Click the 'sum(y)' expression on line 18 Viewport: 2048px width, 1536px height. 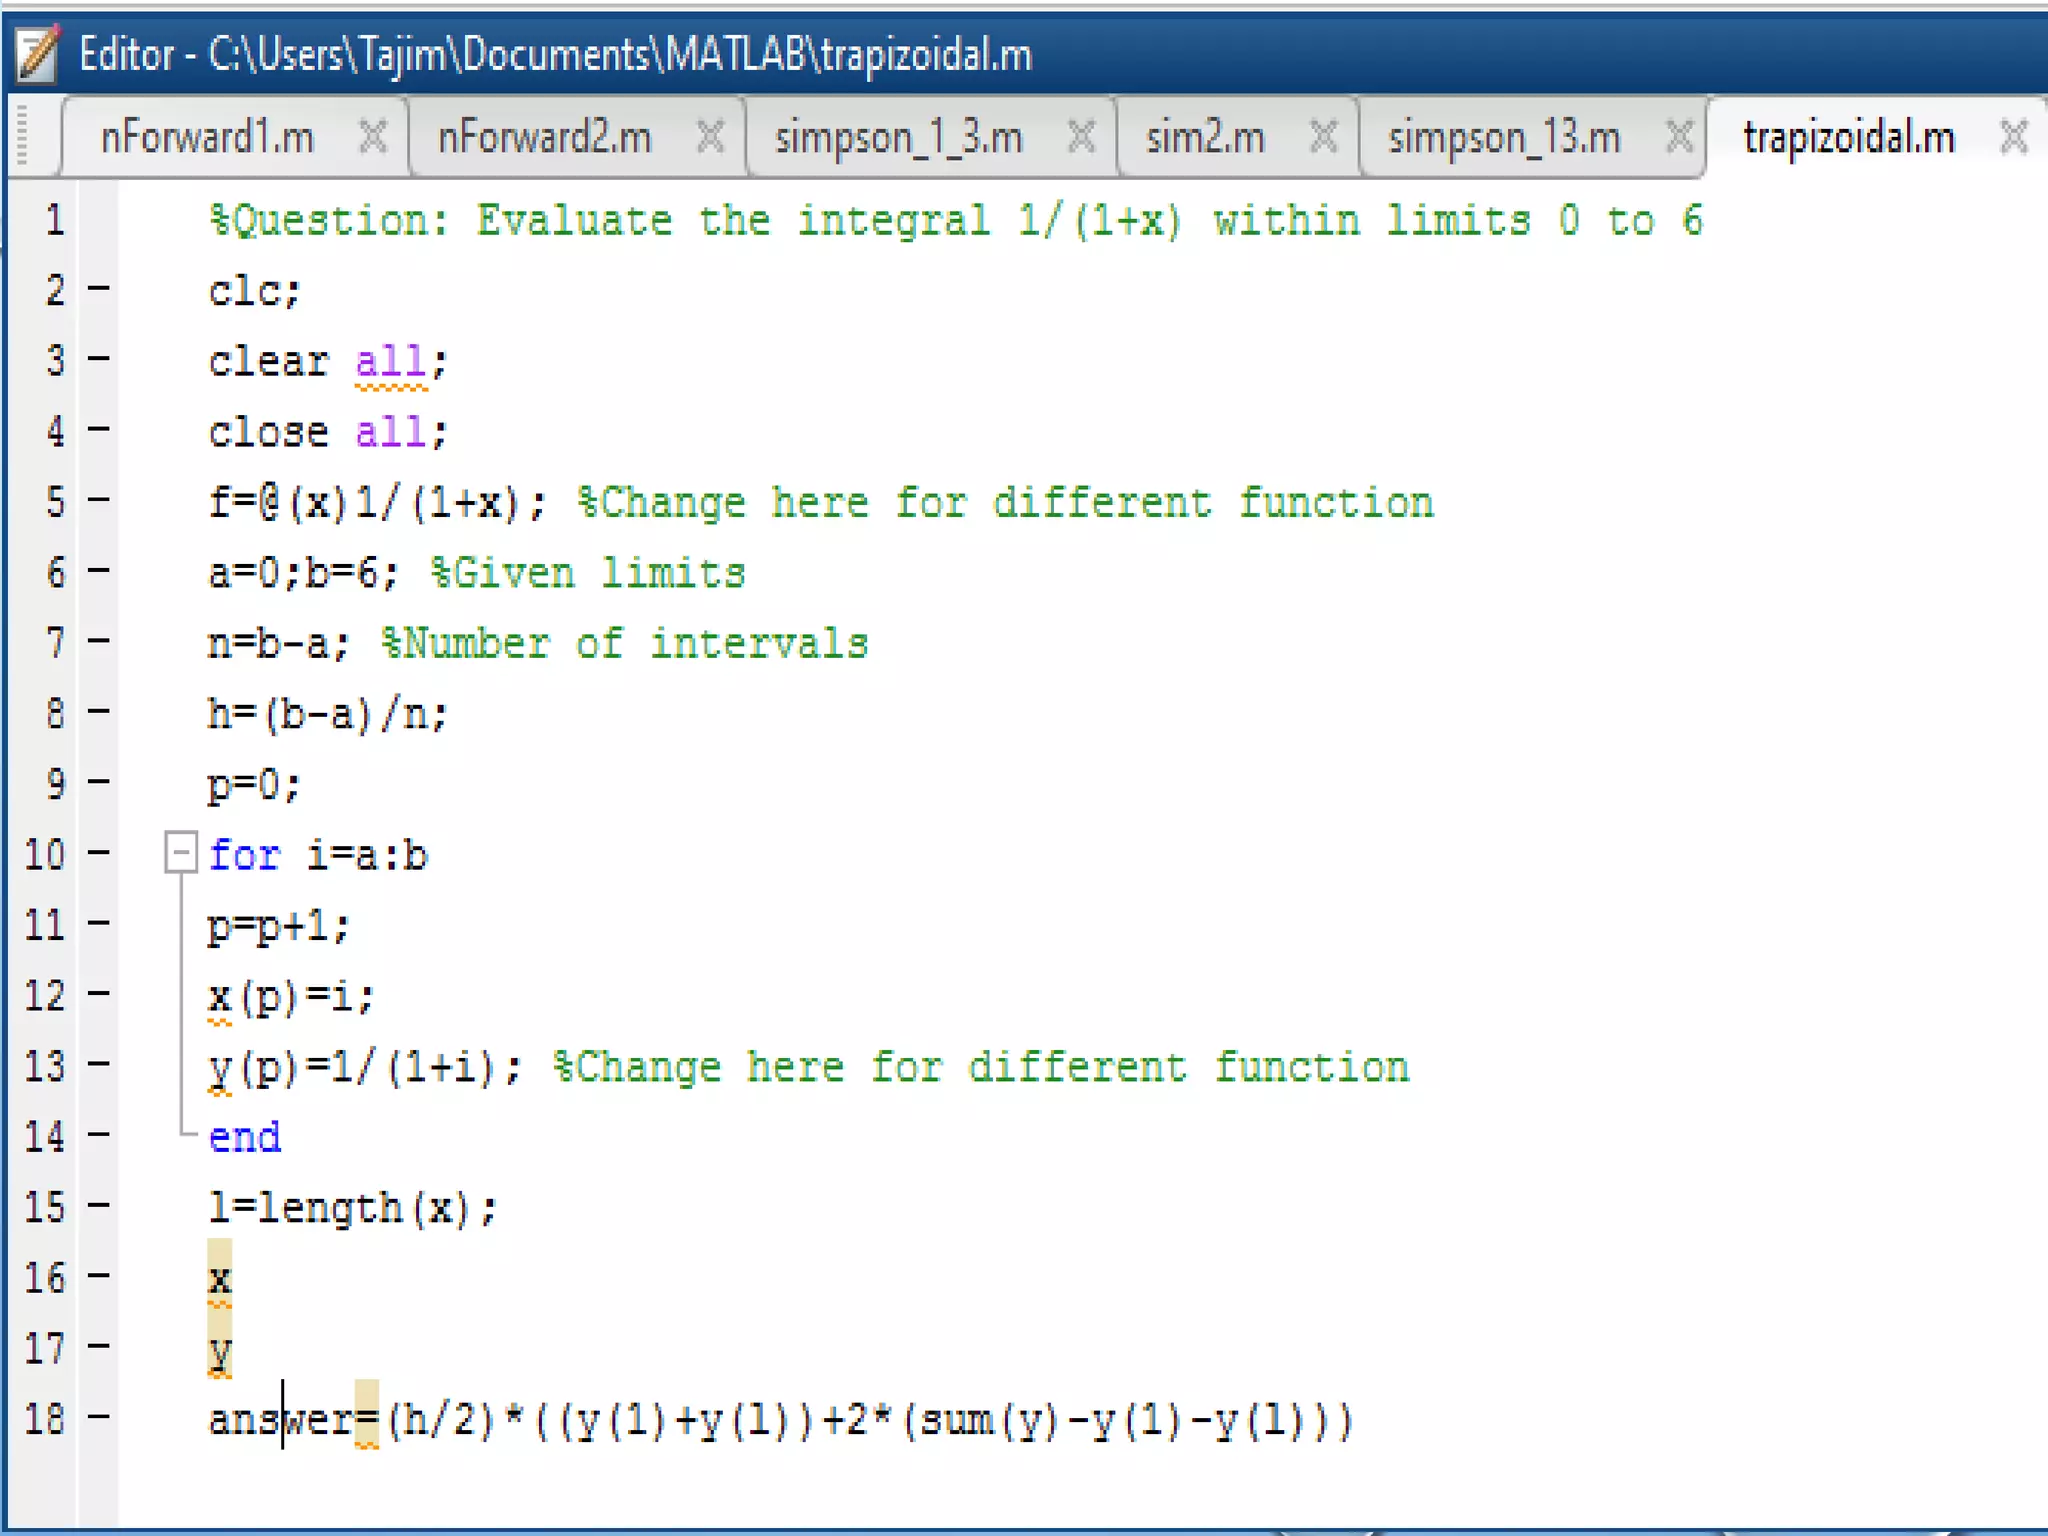(x=991, y=1420)
